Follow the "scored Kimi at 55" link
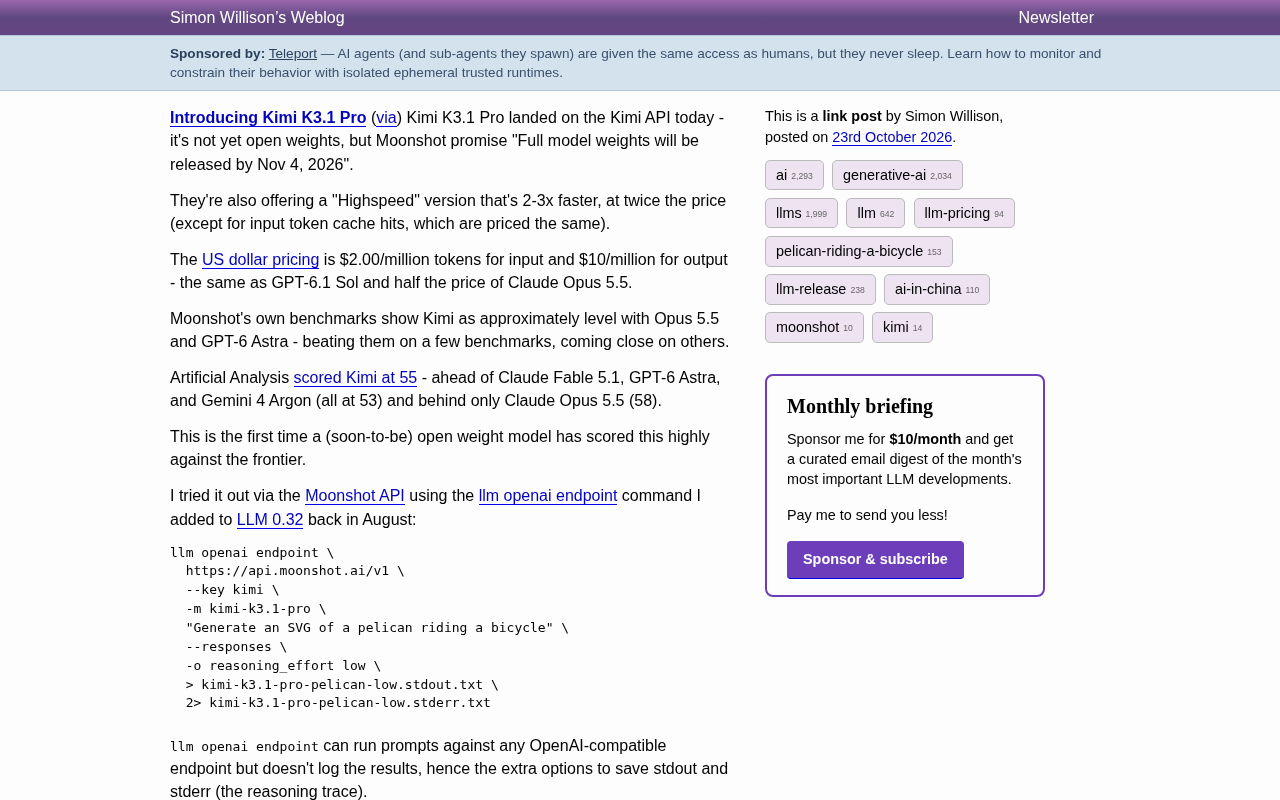This screenshot has width=1280, height=800. pyautogui.click(x=355, y=378)
